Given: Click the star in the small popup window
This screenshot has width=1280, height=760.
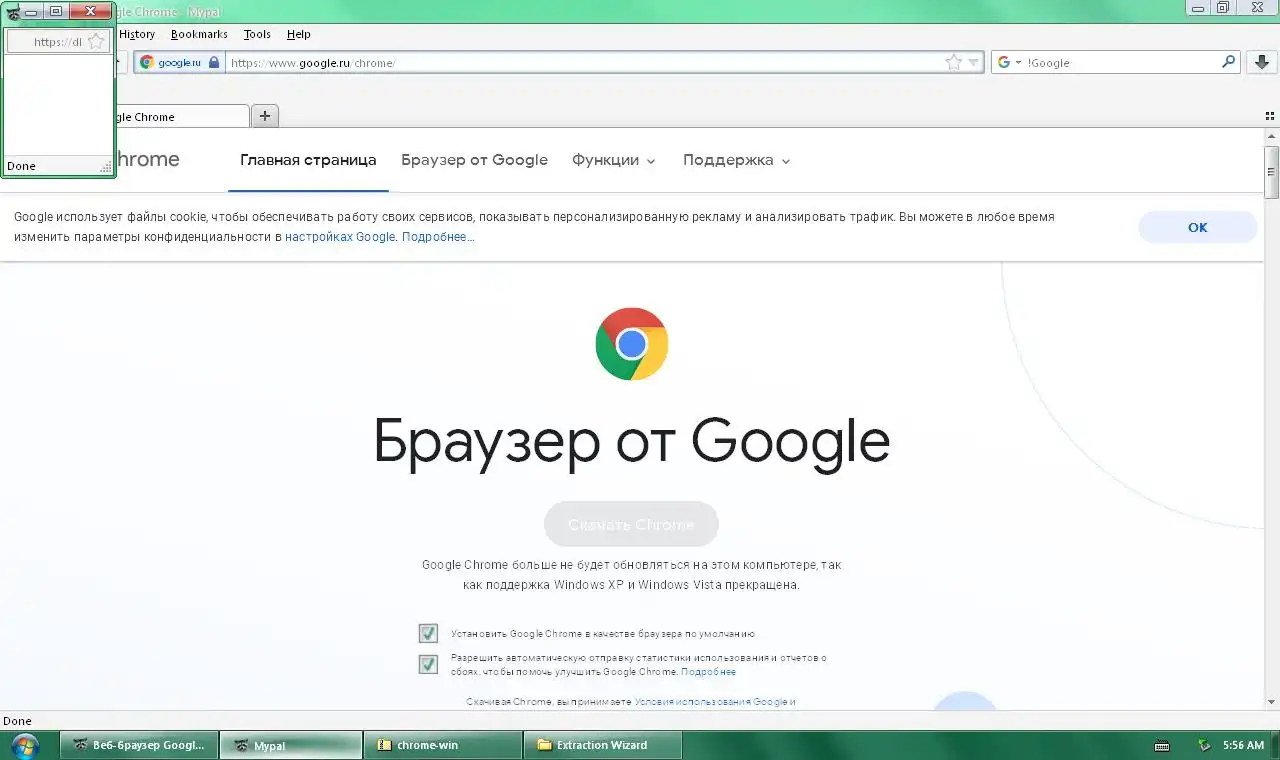Looking at the screenshot, I should click(x=96, y=41).
